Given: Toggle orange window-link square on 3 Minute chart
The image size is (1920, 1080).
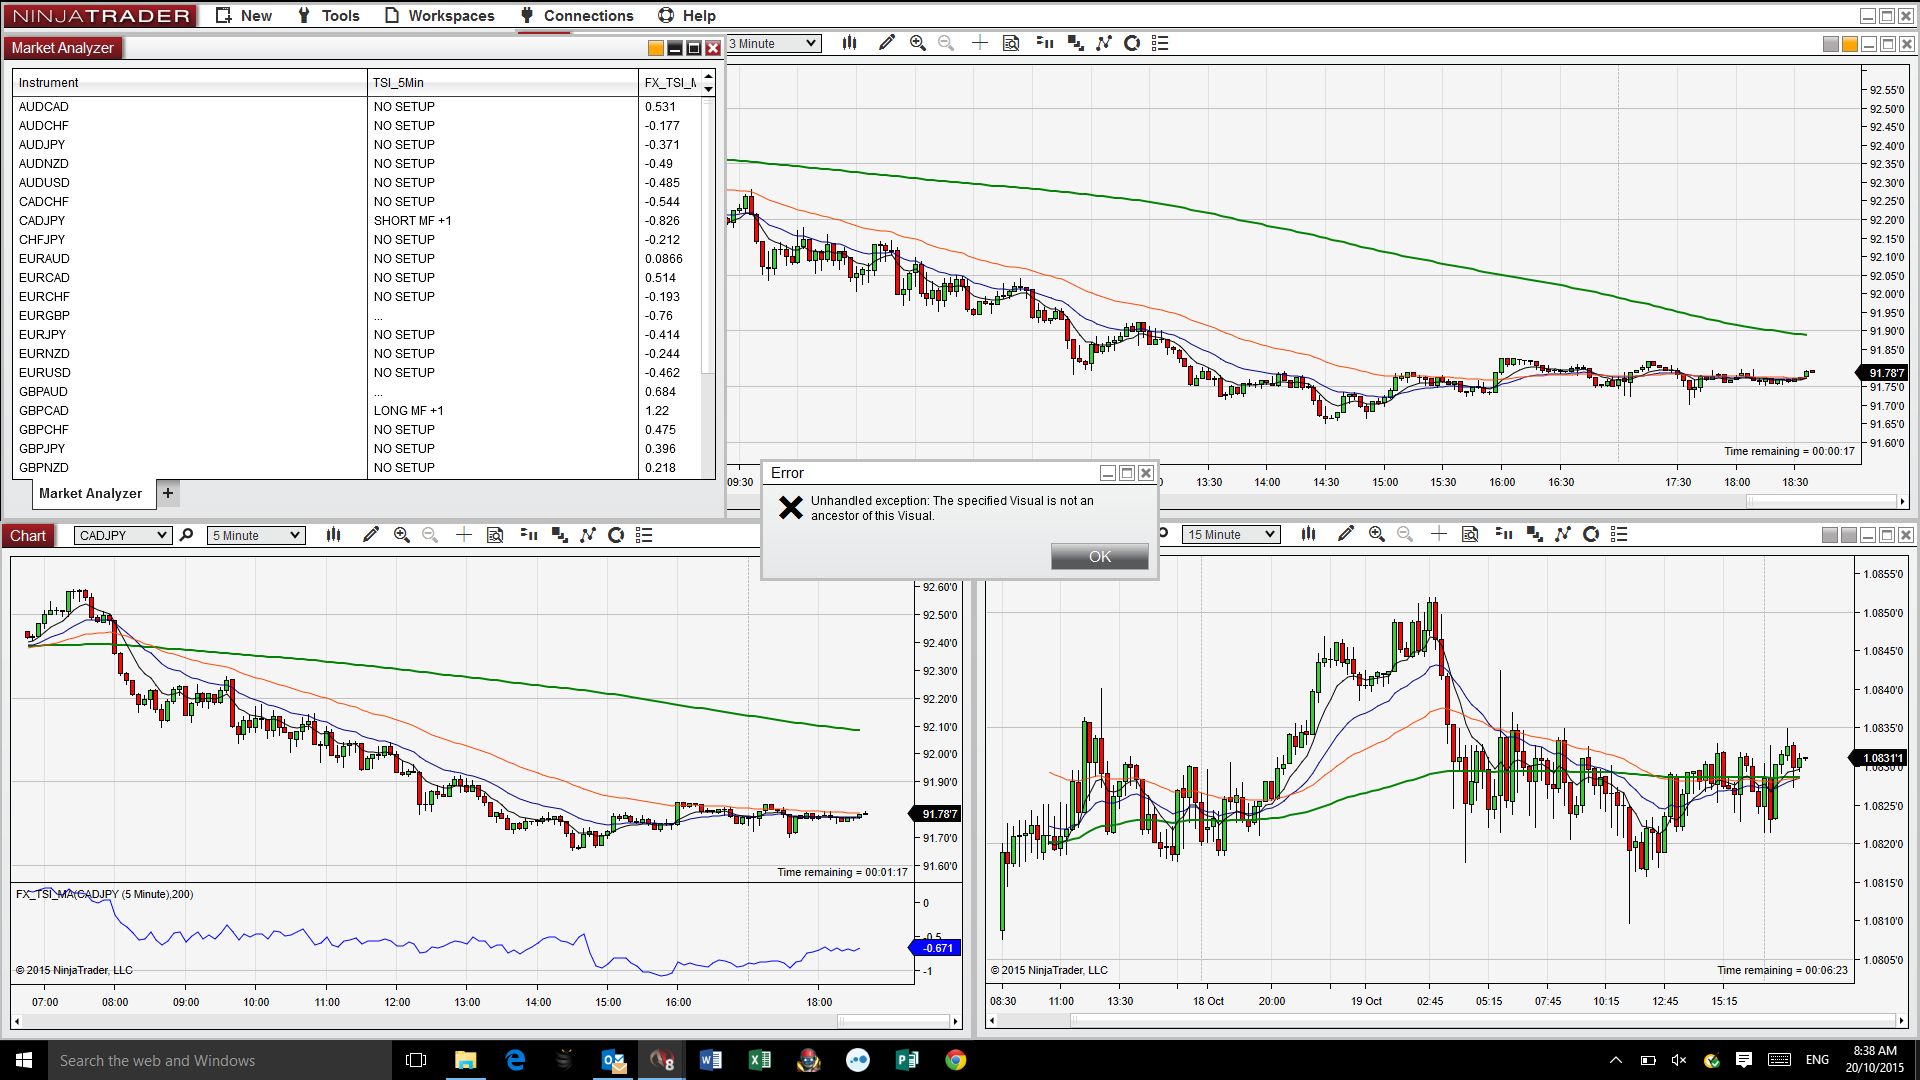Looking at the screenshot, I should click(1849, 44).
